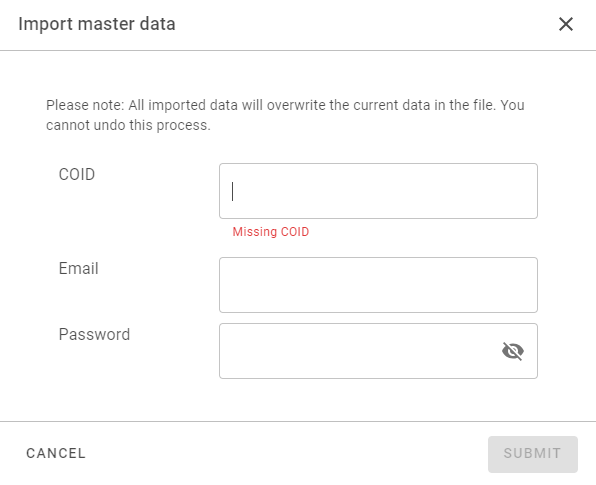Screen dimensions: 596x485
Task: Click into the Email text box
Action: click(378, 285)
